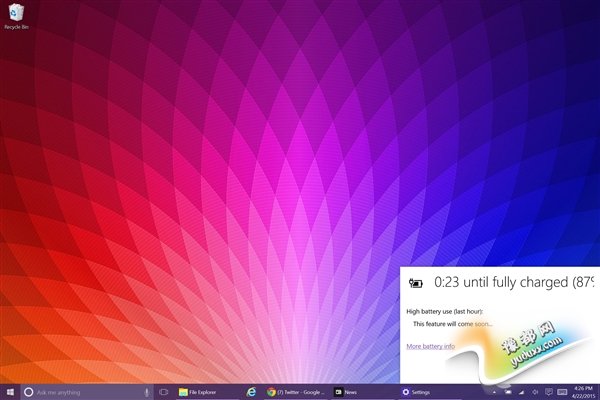Click the charging battery icon in flyout
Viewport: 600px width, 400px height.
418,285
